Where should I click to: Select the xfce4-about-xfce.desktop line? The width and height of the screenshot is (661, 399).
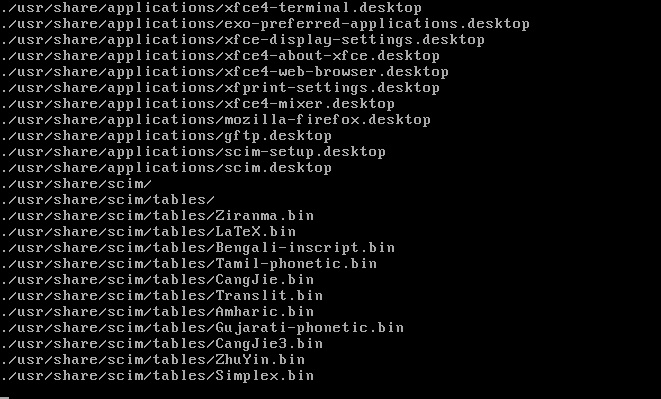click(x=220, y=57)
